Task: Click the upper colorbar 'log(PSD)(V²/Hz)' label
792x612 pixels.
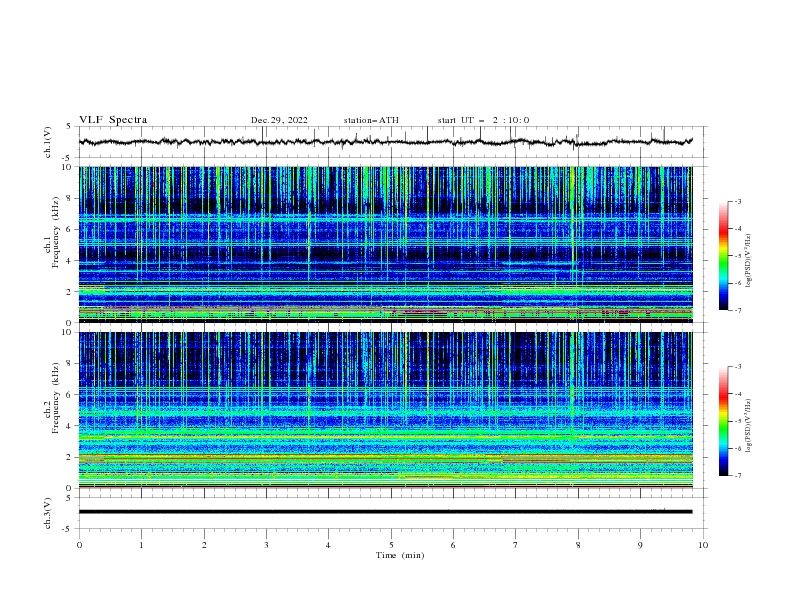Action: pos(749,261)
